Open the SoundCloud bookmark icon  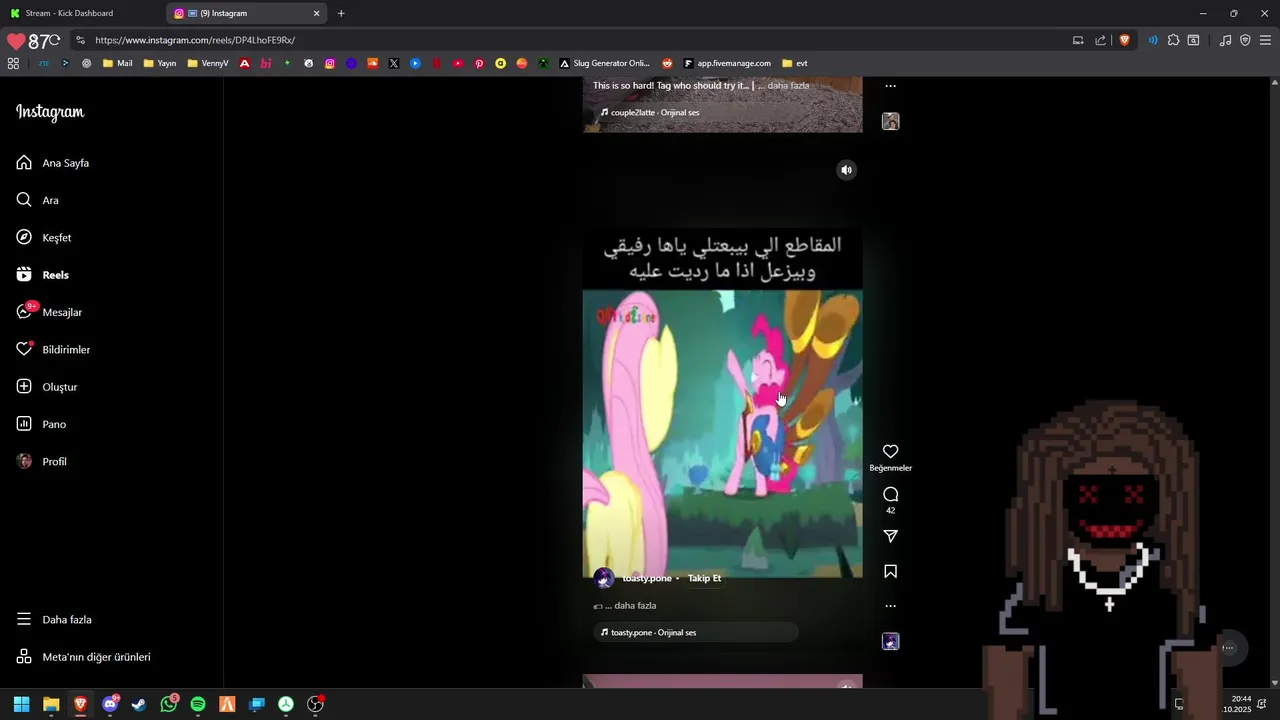point(373,63)
